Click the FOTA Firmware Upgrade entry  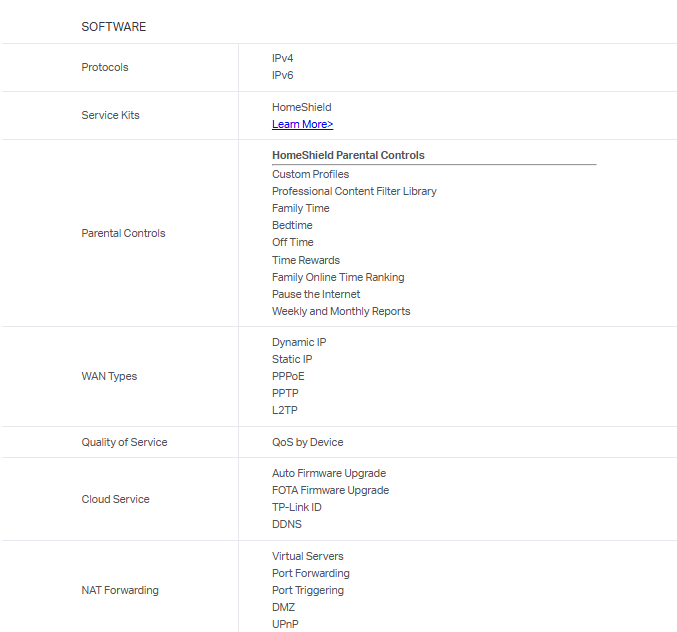point(330,490)
